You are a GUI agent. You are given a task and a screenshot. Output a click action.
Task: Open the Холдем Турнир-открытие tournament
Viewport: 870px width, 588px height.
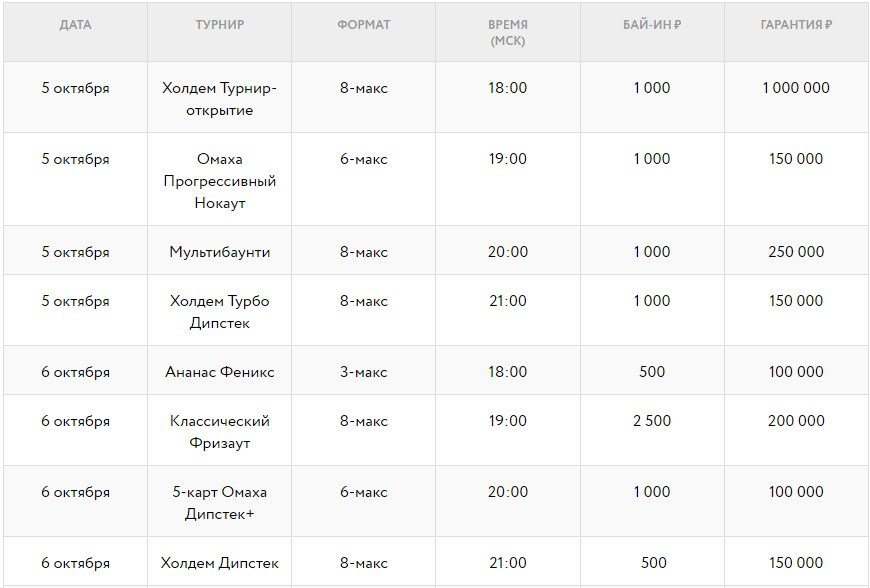[219, 99]
